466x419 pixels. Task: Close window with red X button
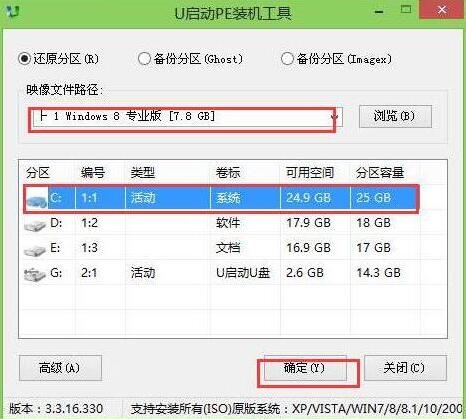point(442,10)
